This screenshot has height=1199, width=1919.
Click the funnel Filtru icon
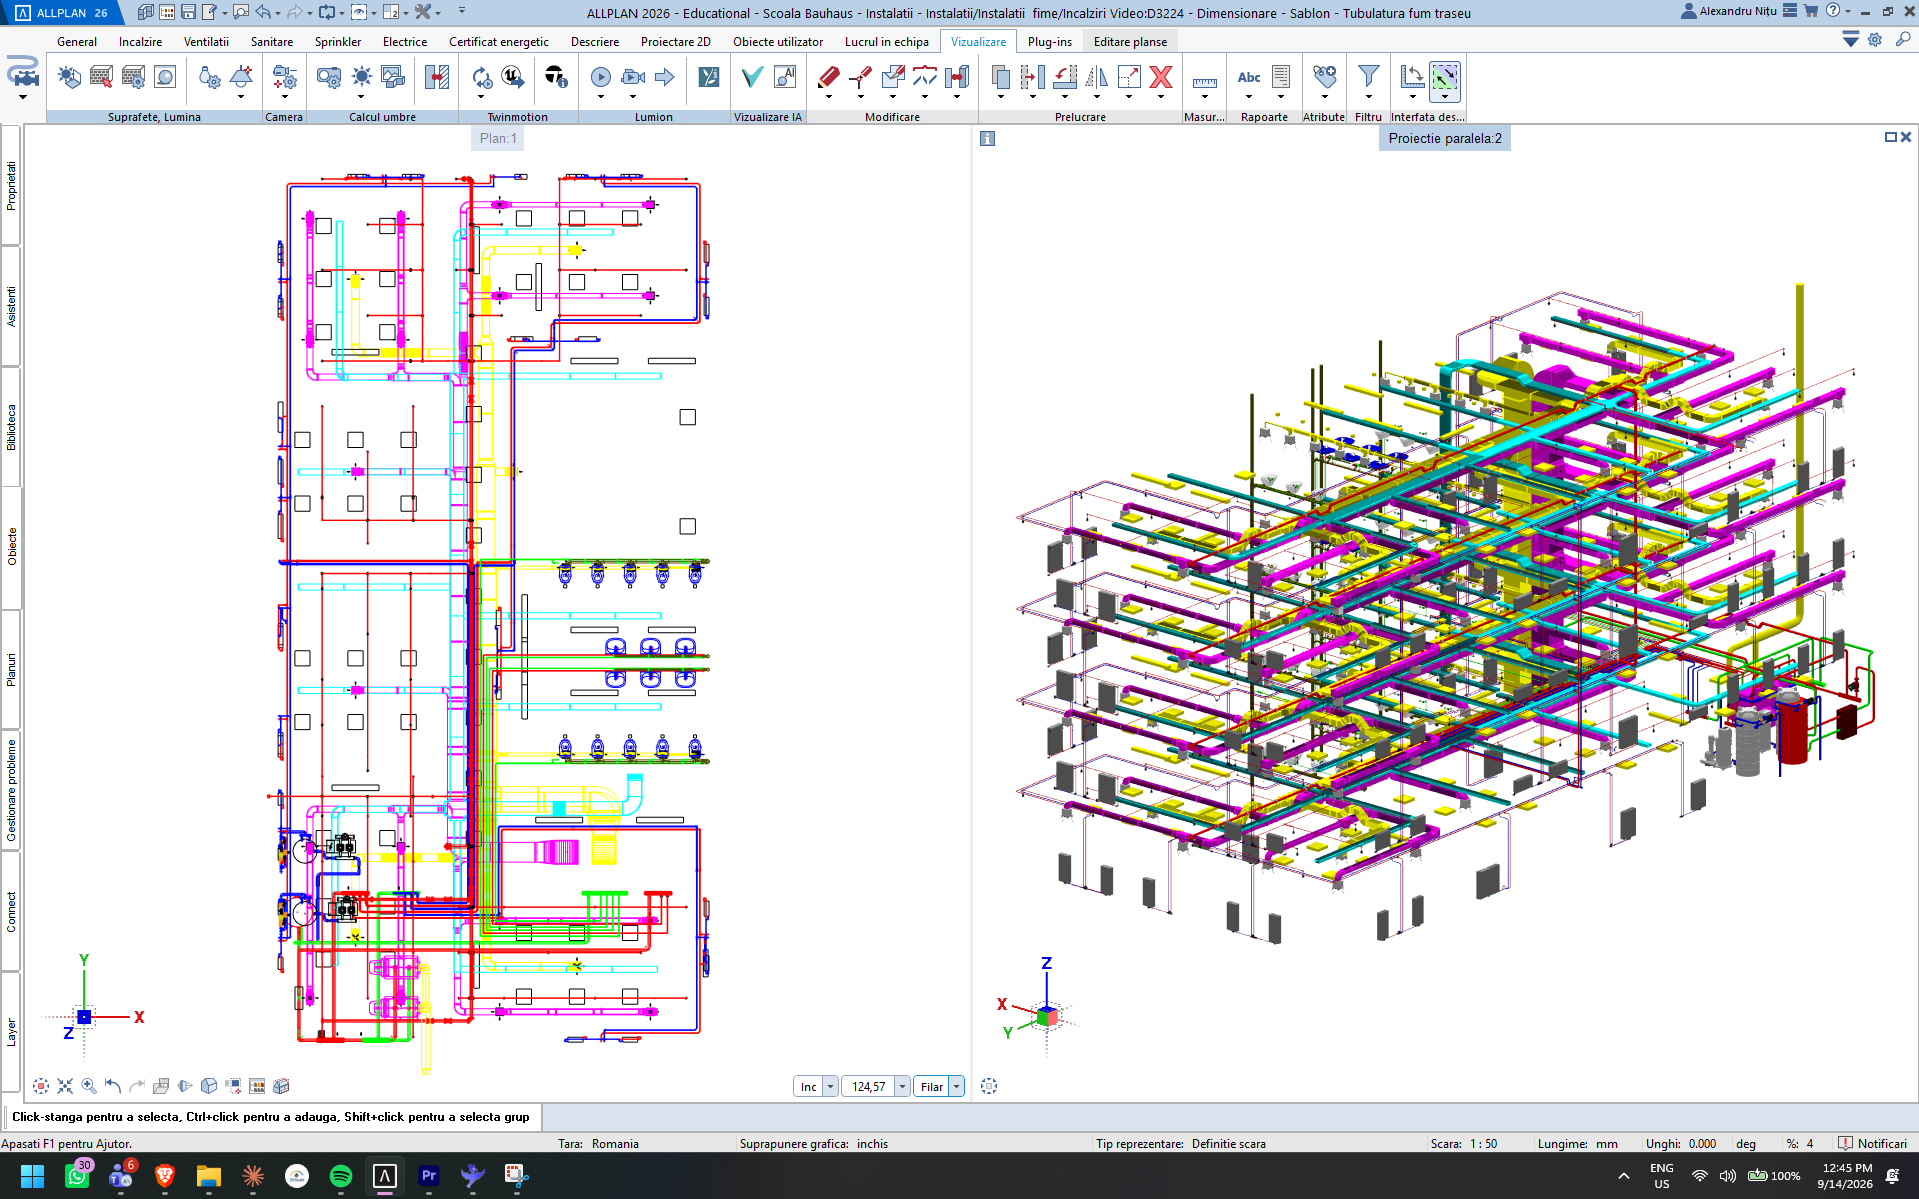(x=1368, y=77)
